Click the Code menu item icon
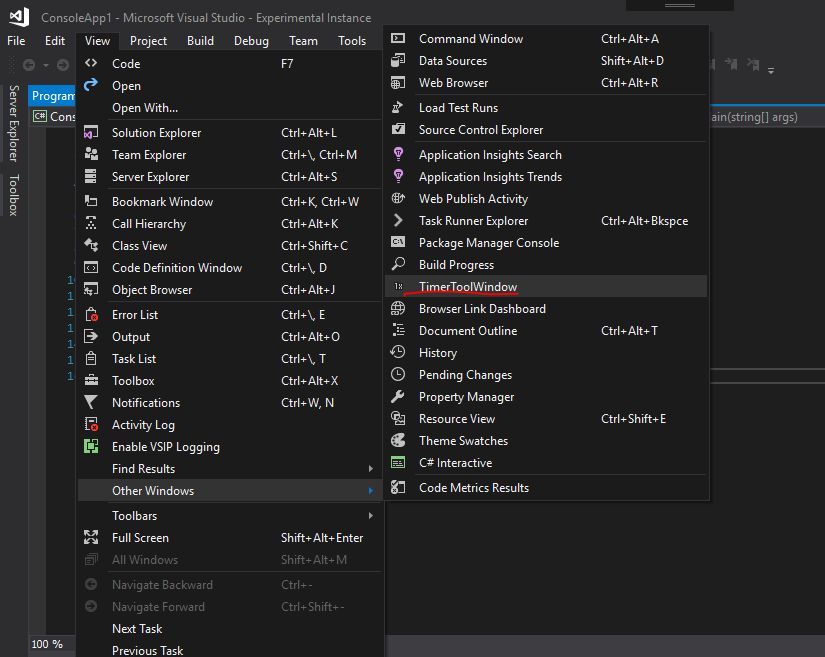This screenshot has width=825, height=657. point(91,63)
